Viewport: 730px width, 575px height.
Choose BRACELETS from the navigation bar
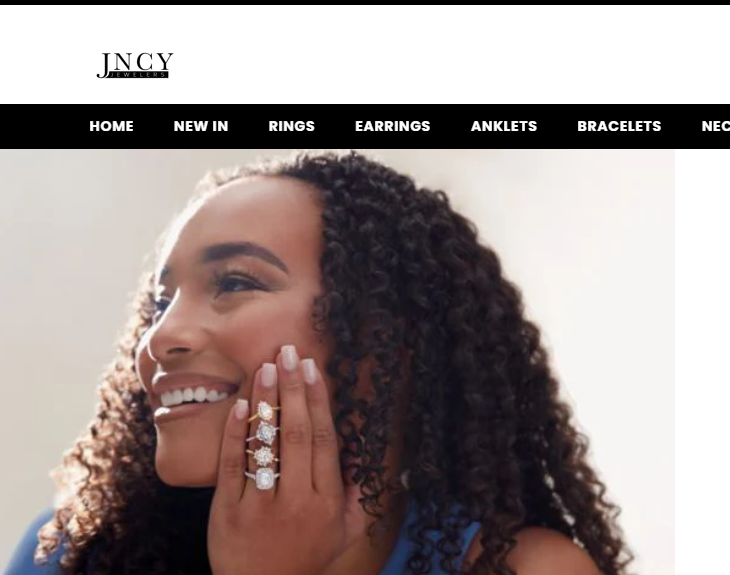619,126
